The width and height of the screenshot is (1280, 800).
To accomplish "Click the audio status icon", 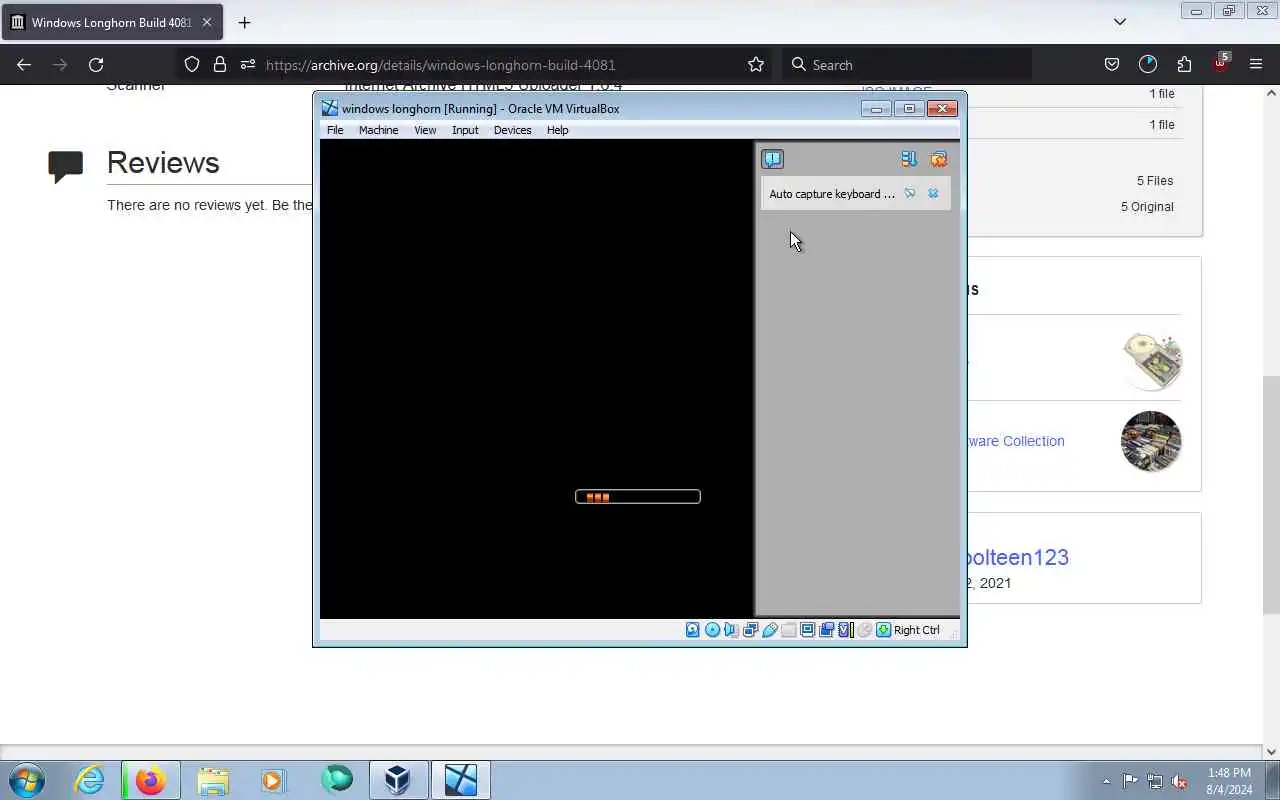I will tap(731, 630).
